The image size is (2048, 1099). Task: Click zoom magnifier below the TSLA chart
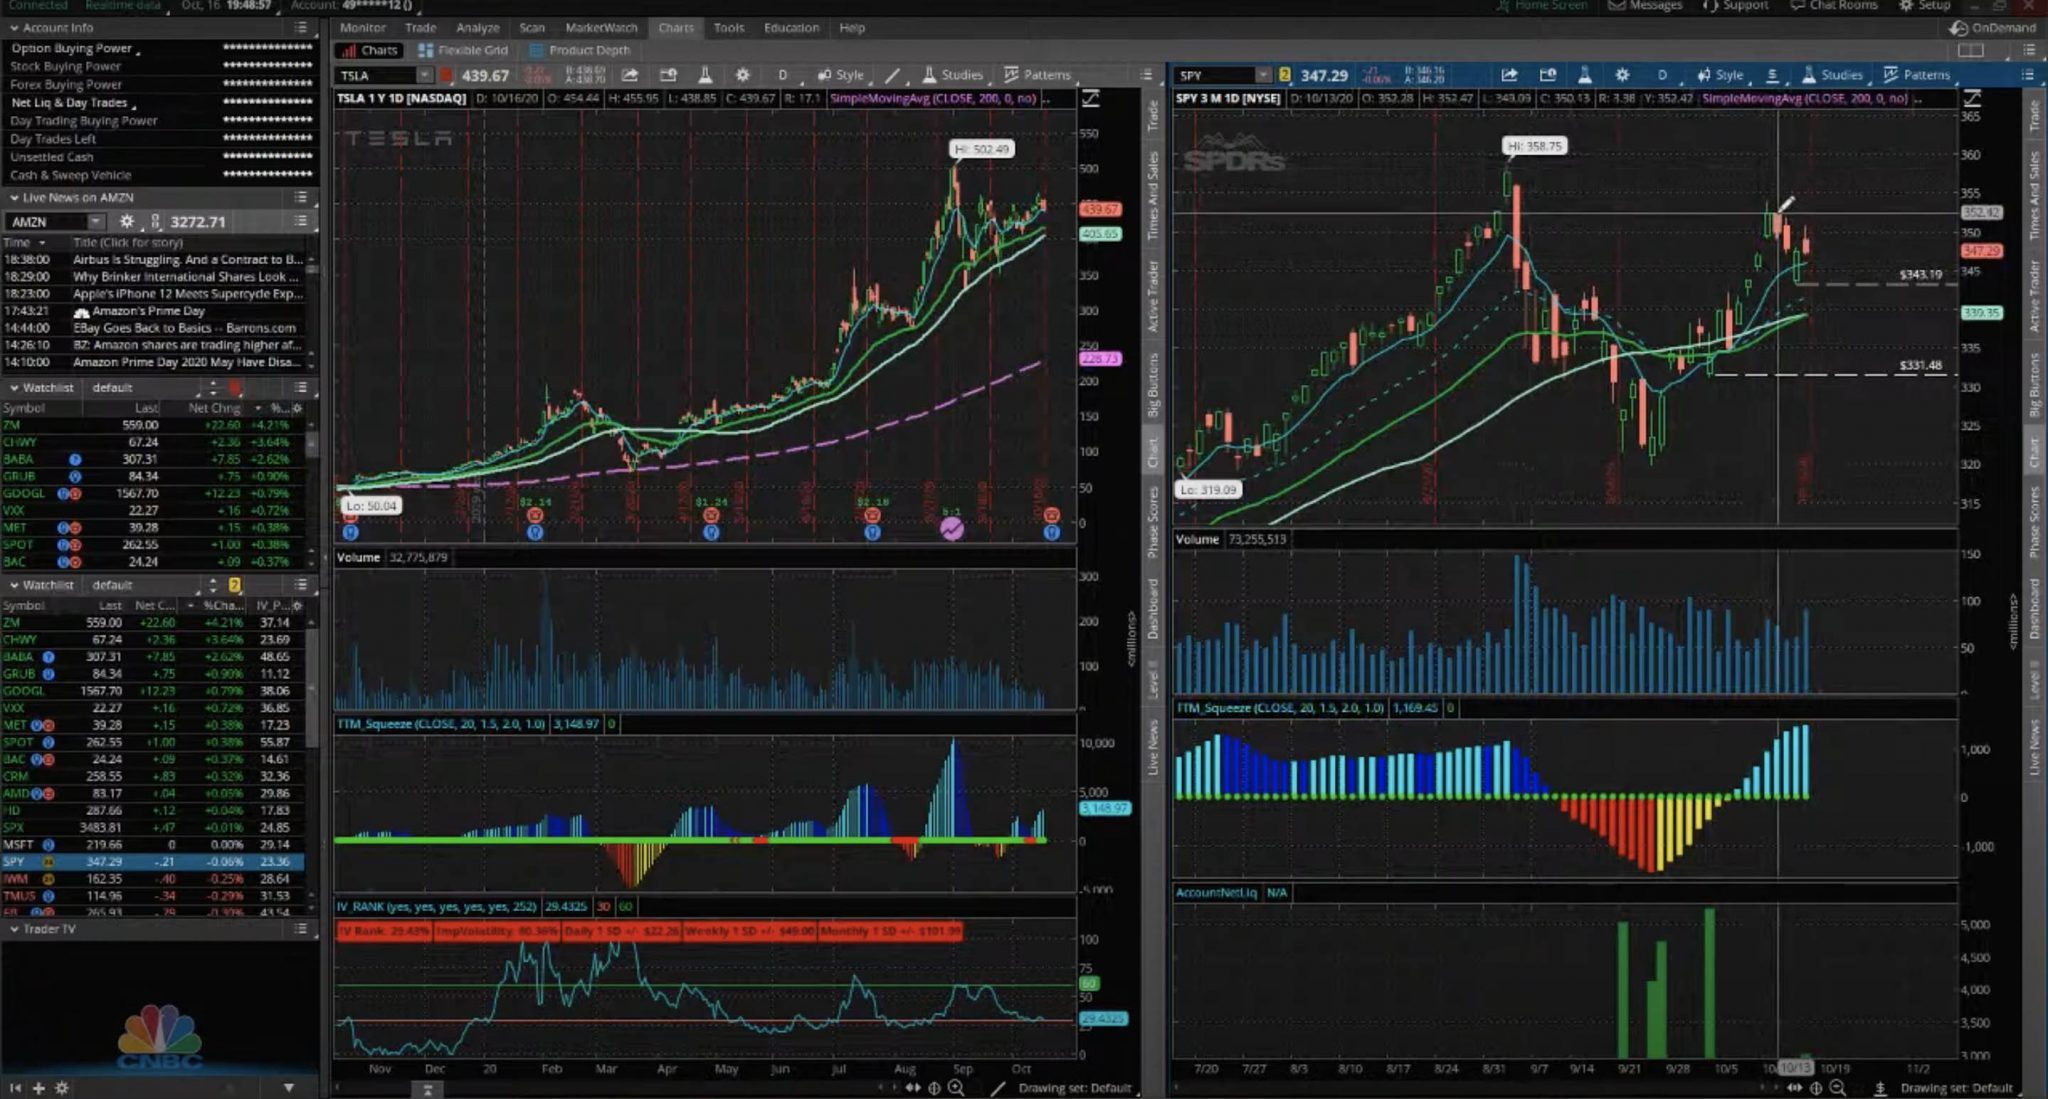click(956, 1088)
